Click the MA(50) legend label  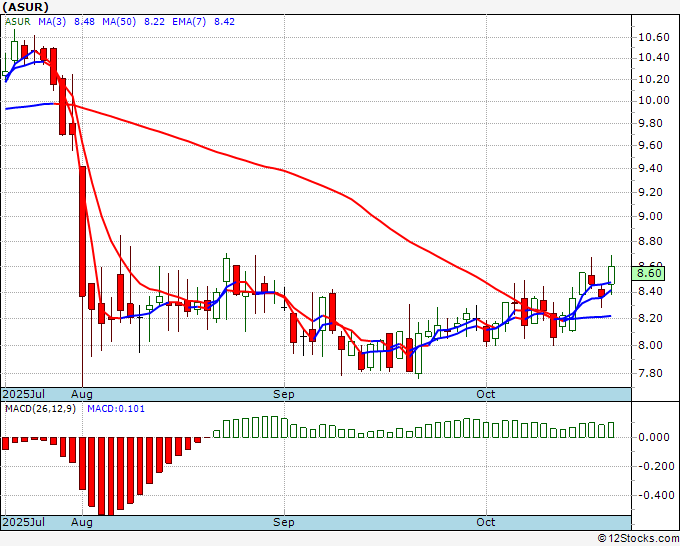click(119, 22)
